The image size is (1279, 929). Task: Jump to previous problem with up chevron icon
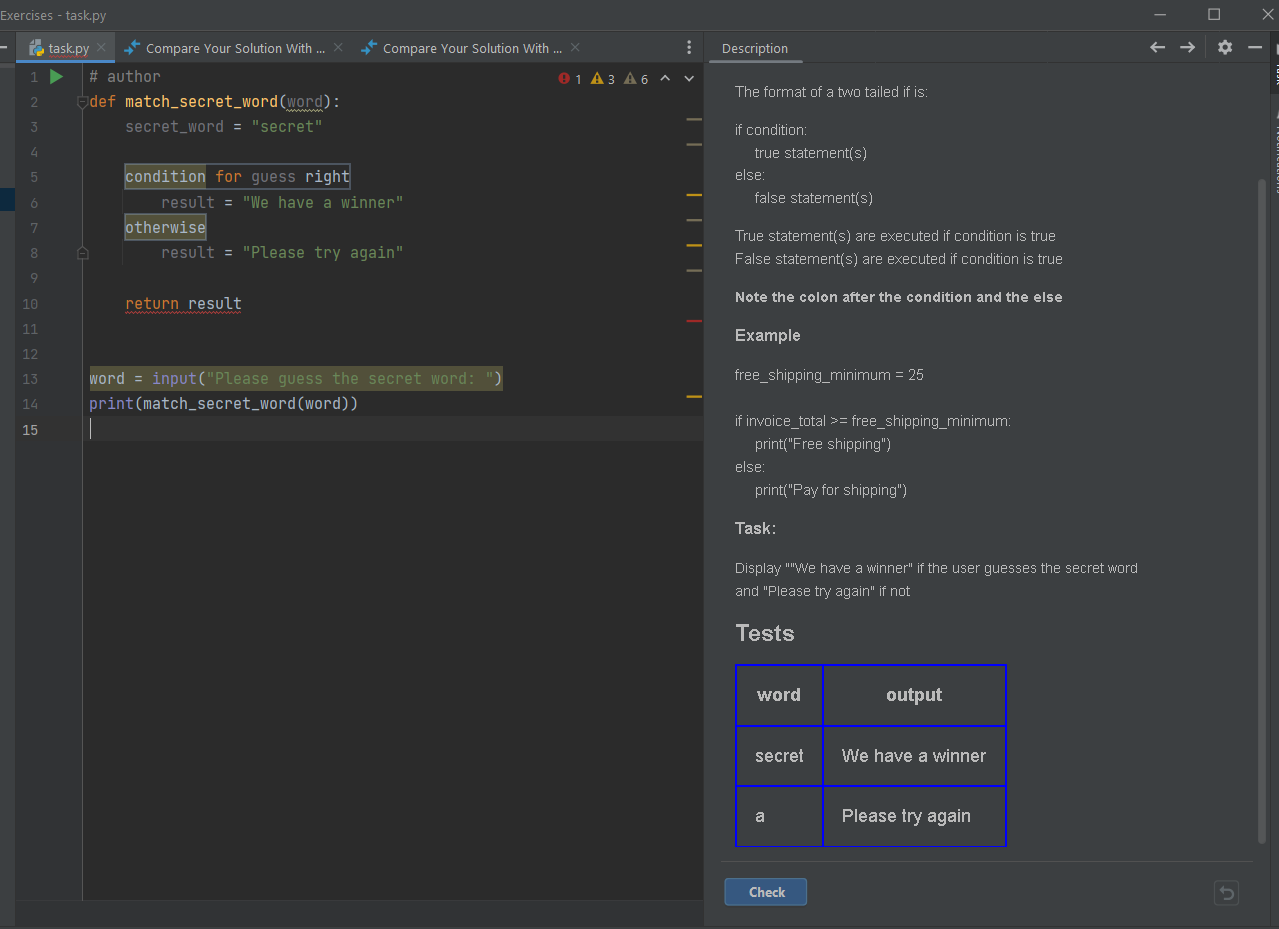click(664, 78)
